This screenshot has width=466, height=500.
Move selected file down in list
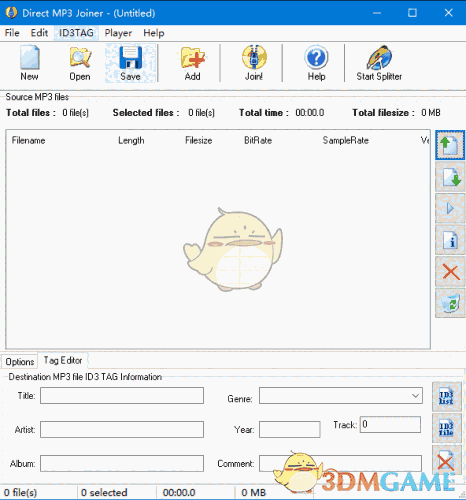(450, 177)
